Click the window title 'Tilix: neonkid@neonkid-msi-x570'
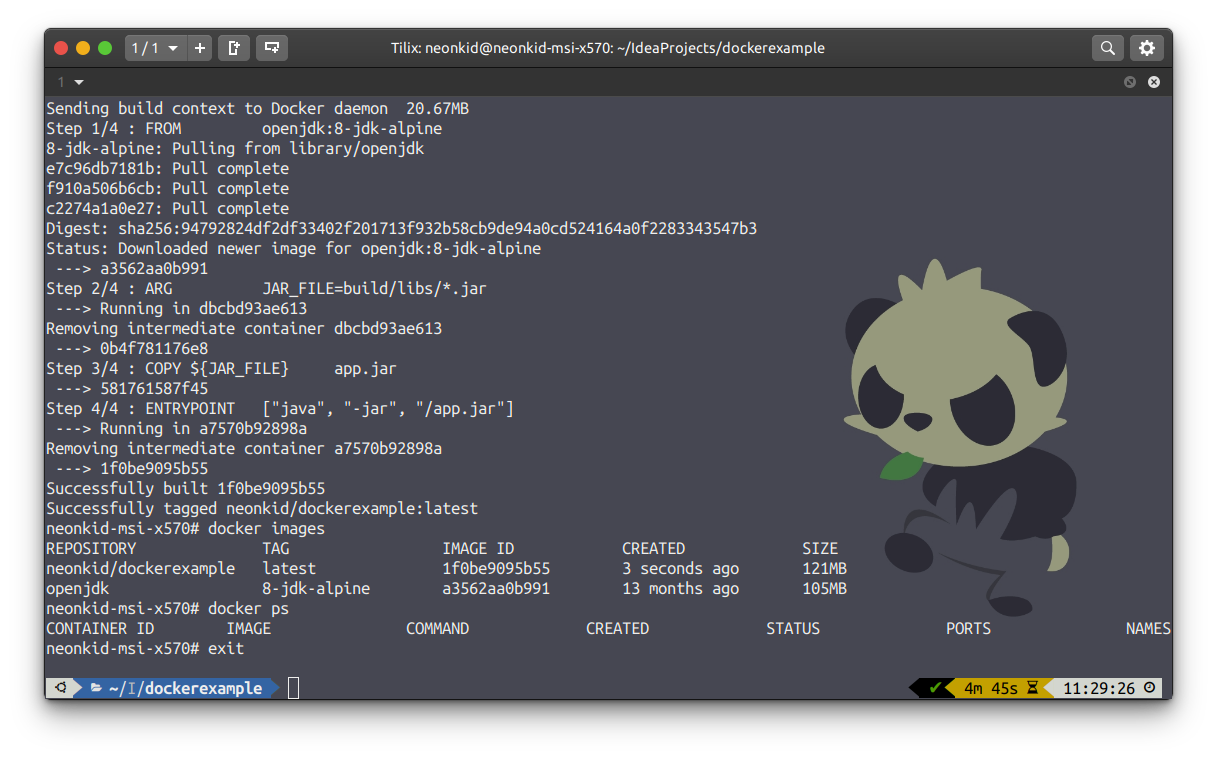 (607, 48)
